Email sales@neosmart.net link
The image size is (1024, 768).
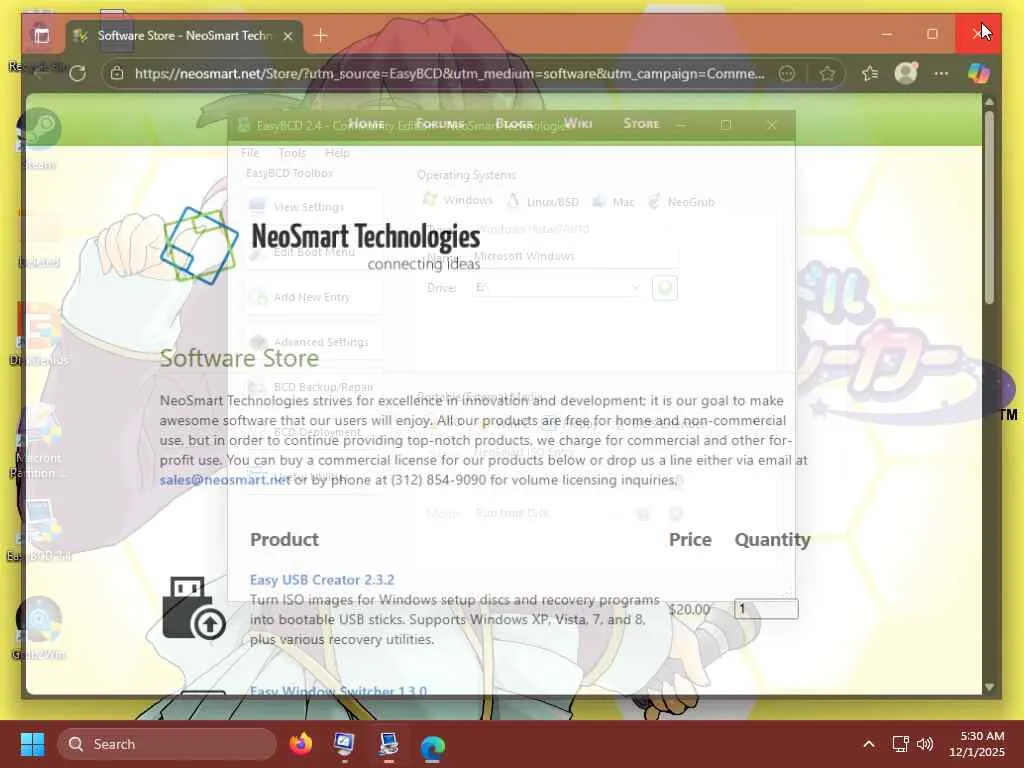coord(225,480)
